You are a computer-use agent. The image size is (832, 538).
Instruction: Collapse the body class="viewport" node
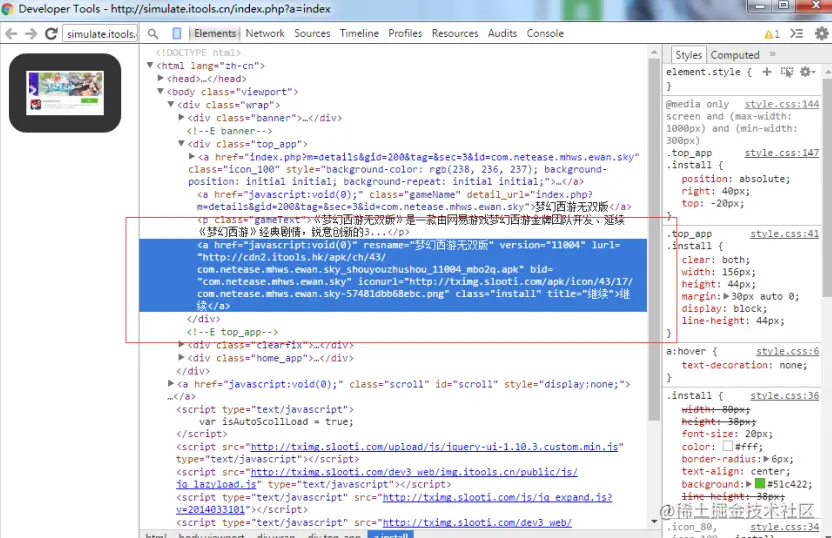[160, 91]
